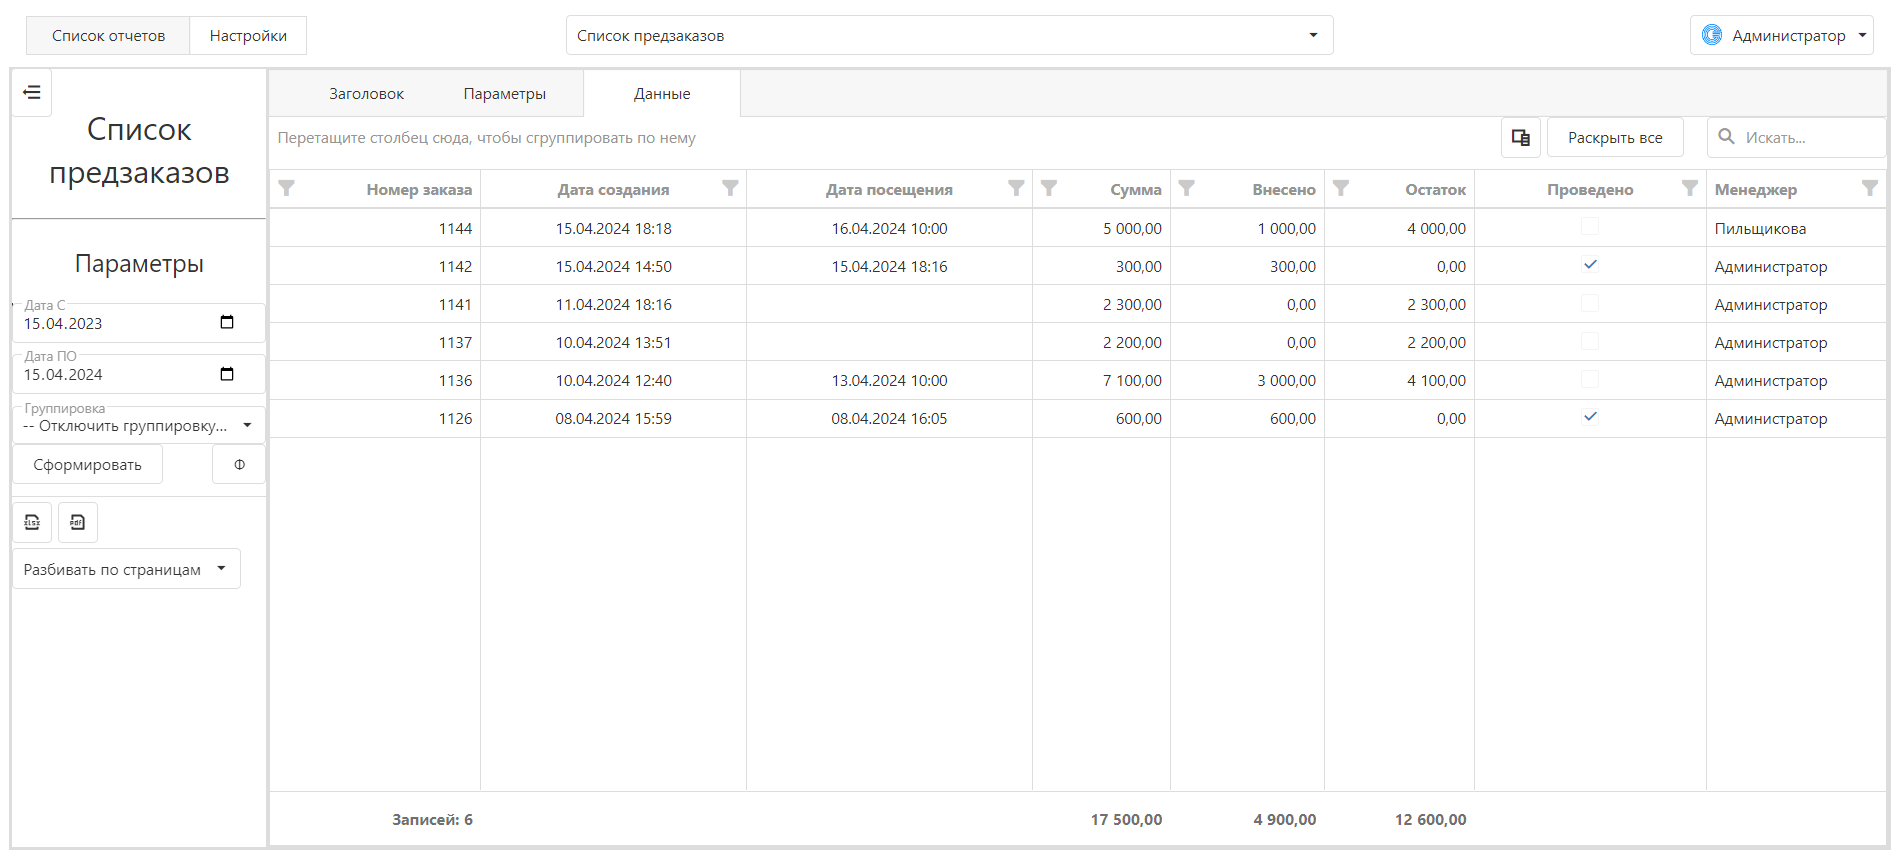Toggle Проведено checkbox for order 1136
The height and width of the screenshot is (856, 1894).
coord(1590,379)
